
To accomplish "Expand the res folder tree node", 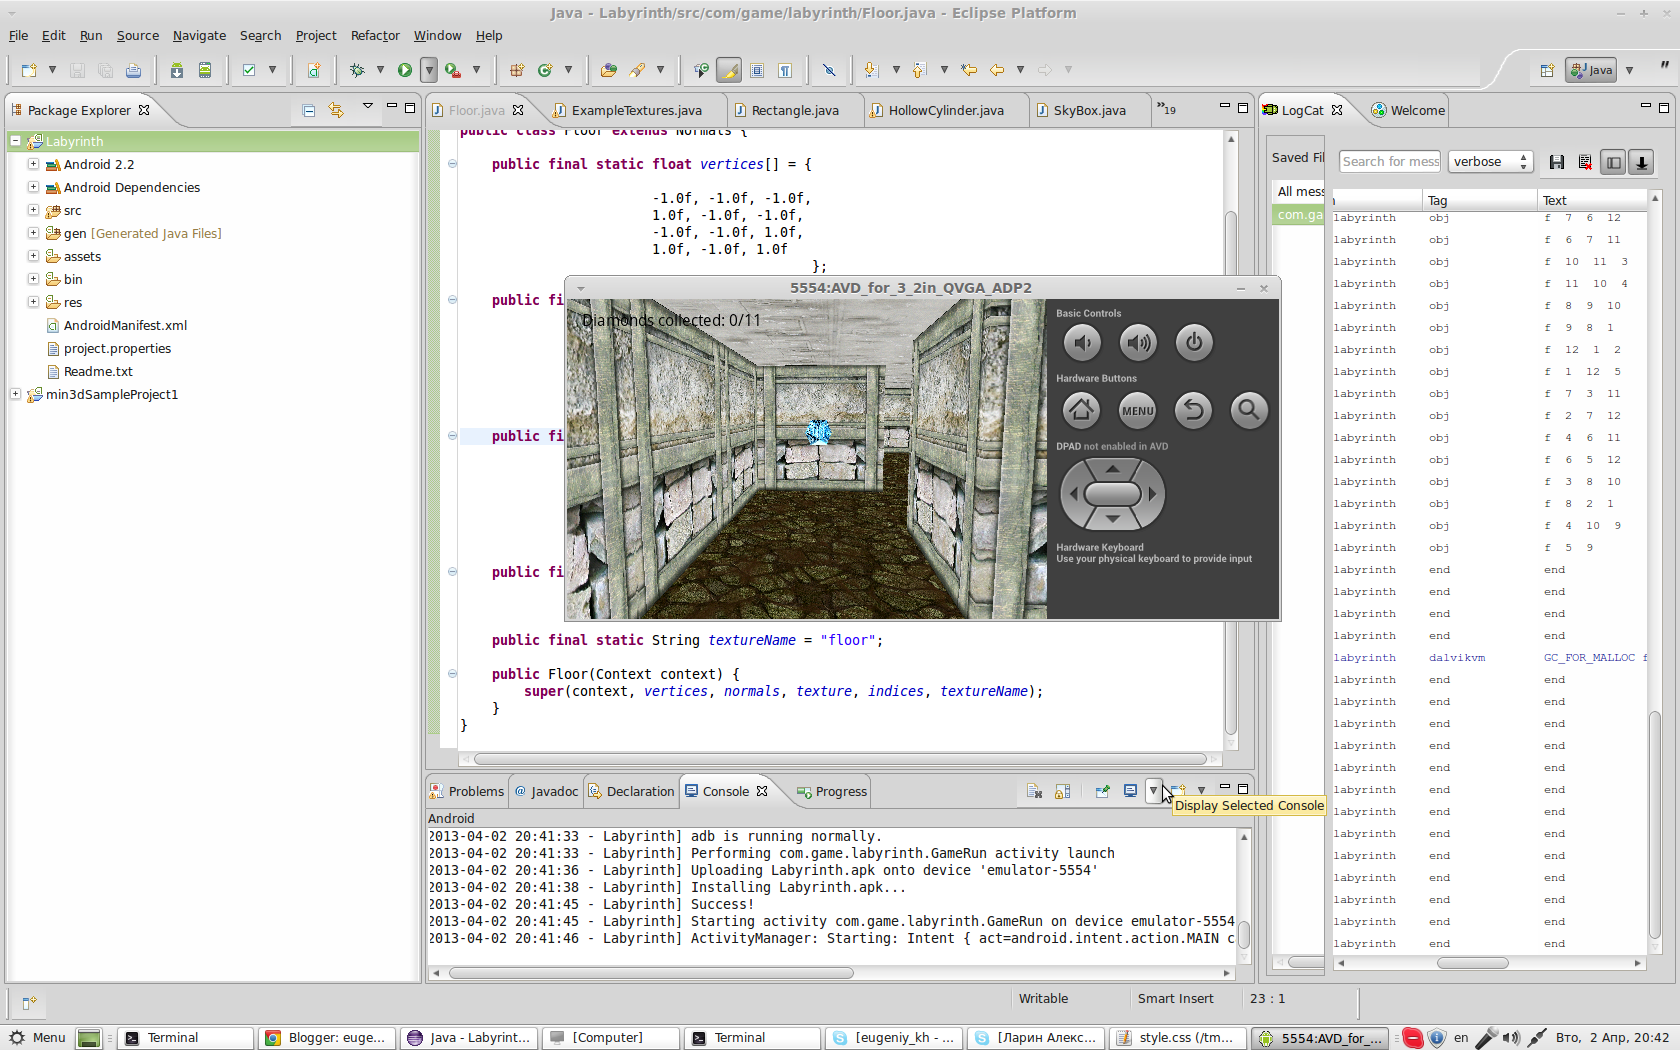I will point(33,302).
